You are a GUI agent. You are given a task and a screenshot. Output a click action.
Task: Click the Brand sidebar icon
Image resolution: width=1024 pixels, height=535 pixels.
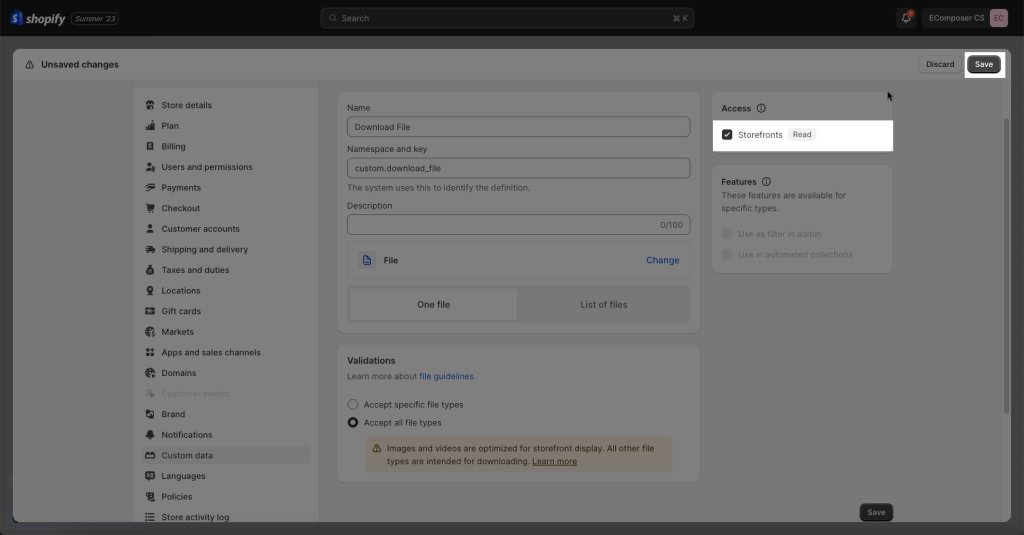pyautogui.click(x=150, y=414)
